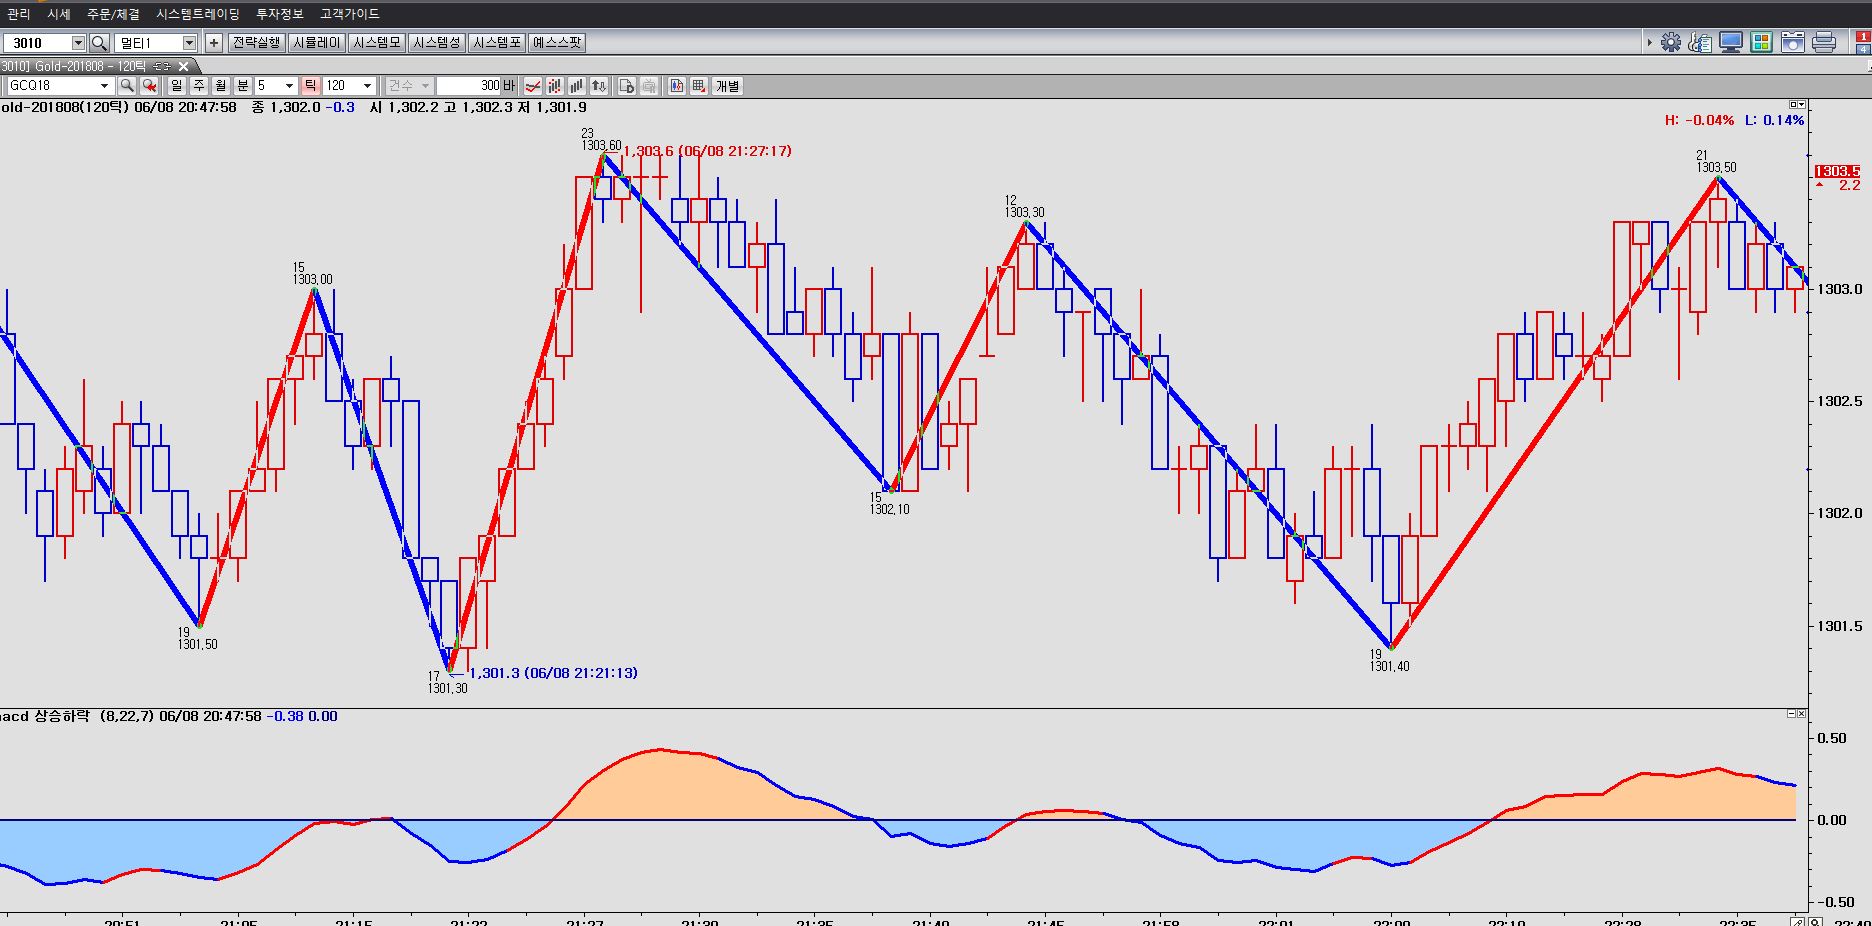
Task: Expand the 멀티1 dropdown list
Action: pyautogui.click(x=188, y=43)
